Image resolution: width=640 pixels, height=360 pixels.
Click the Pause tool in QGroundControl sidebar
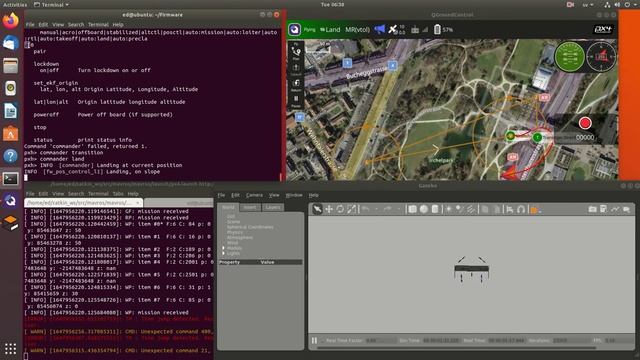point(296,101)
